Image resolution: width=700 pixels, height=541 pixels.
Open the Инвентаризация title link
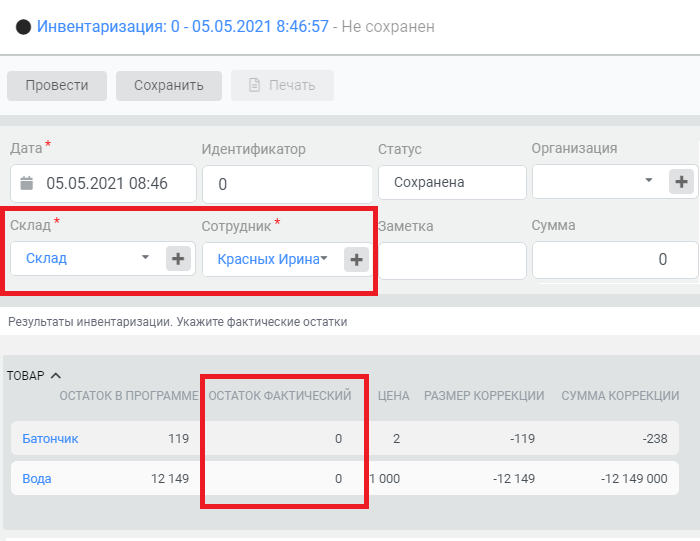click(183, 26)
